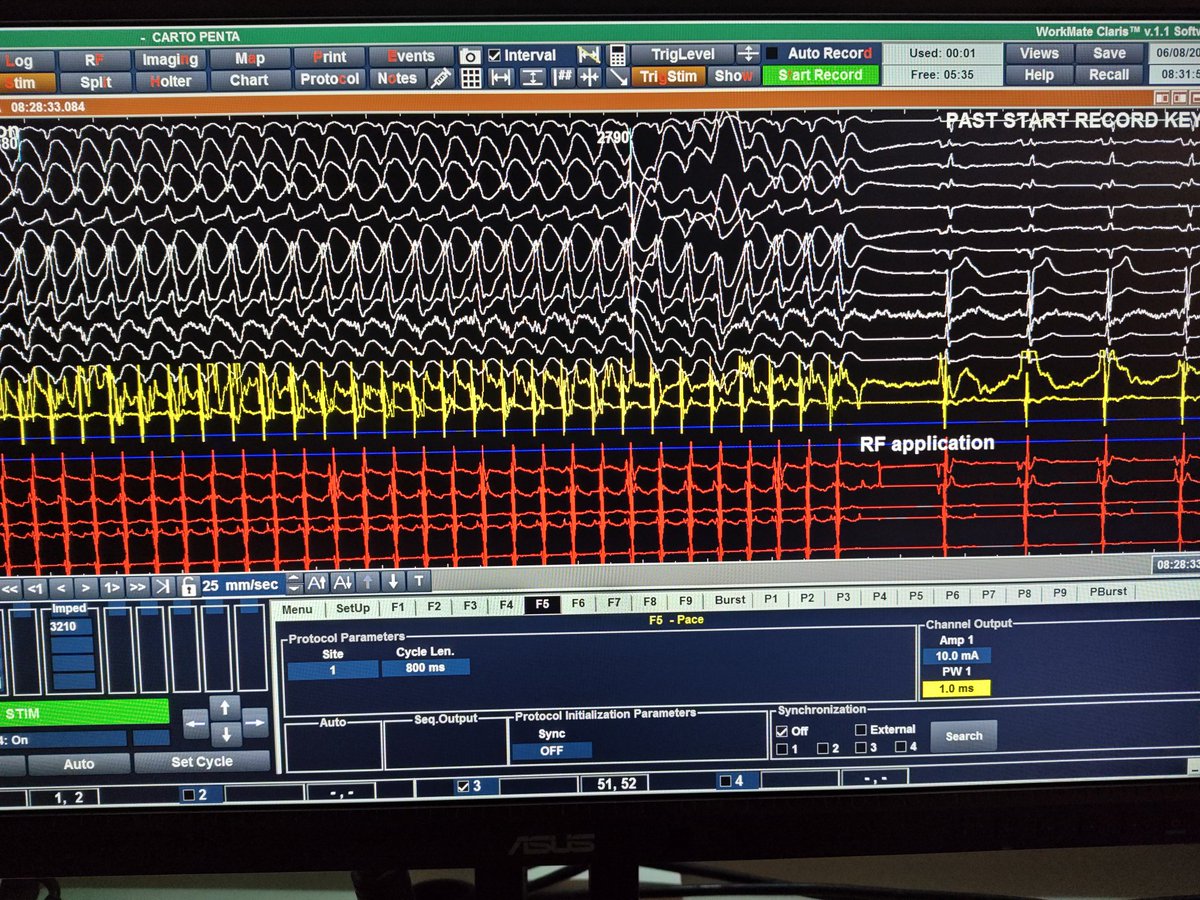1200x900 pixels.
Task: Open the Menu tab
Action: click(297, 608)
